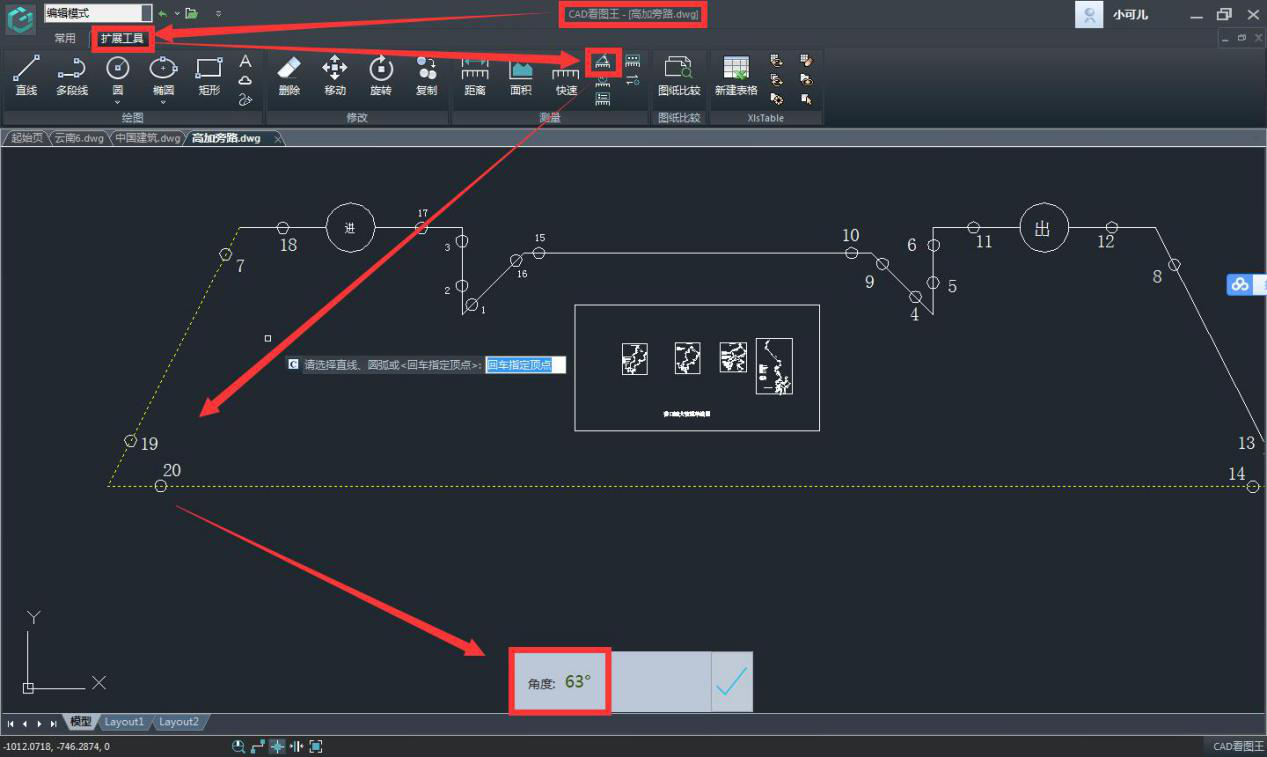Click the angle measurement icon

[x=603, y=62]
